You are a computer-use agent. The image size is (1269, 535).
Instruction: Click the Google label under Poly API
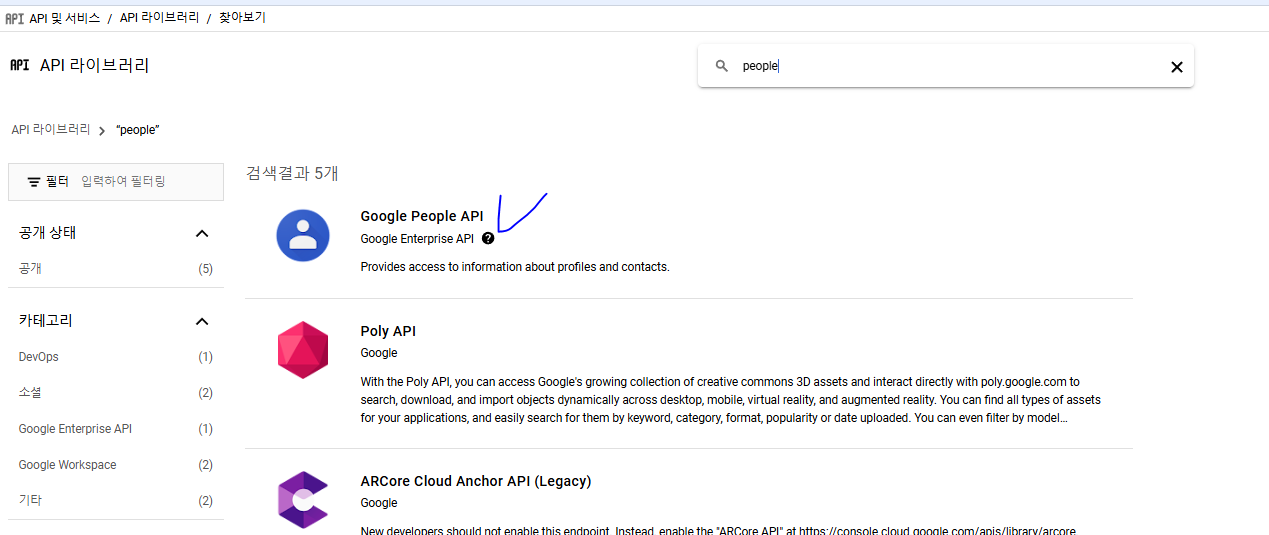click(x=379, y=353)
